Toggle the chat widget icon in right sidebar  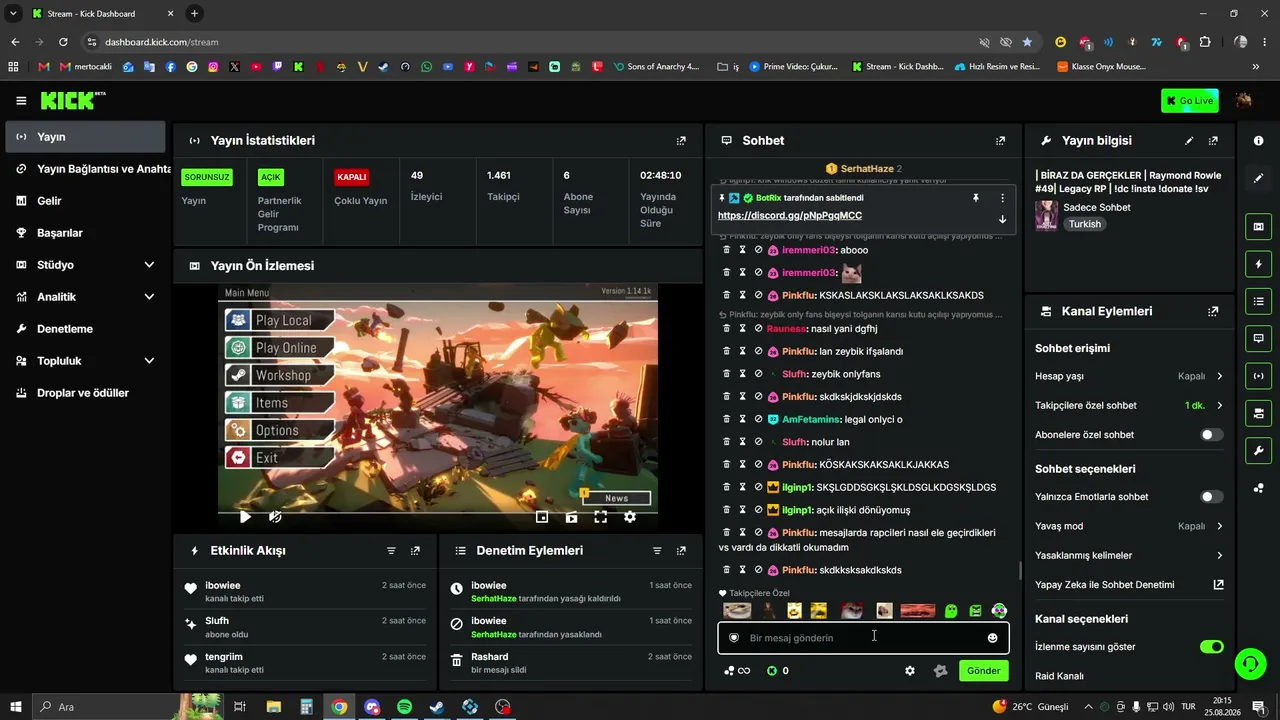click(1258, 339)
